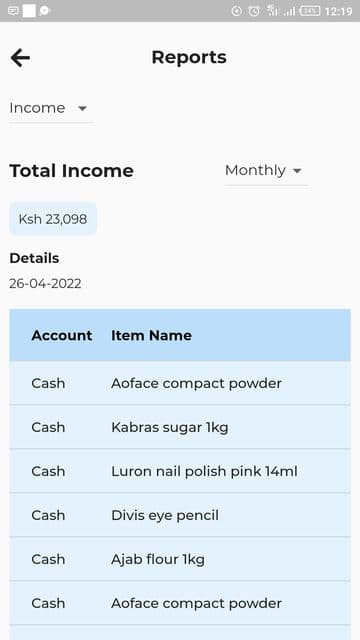Screen dimensions: 360x640
Task: Expand the Monthly period dropdown
Action: tap(266, 171)
